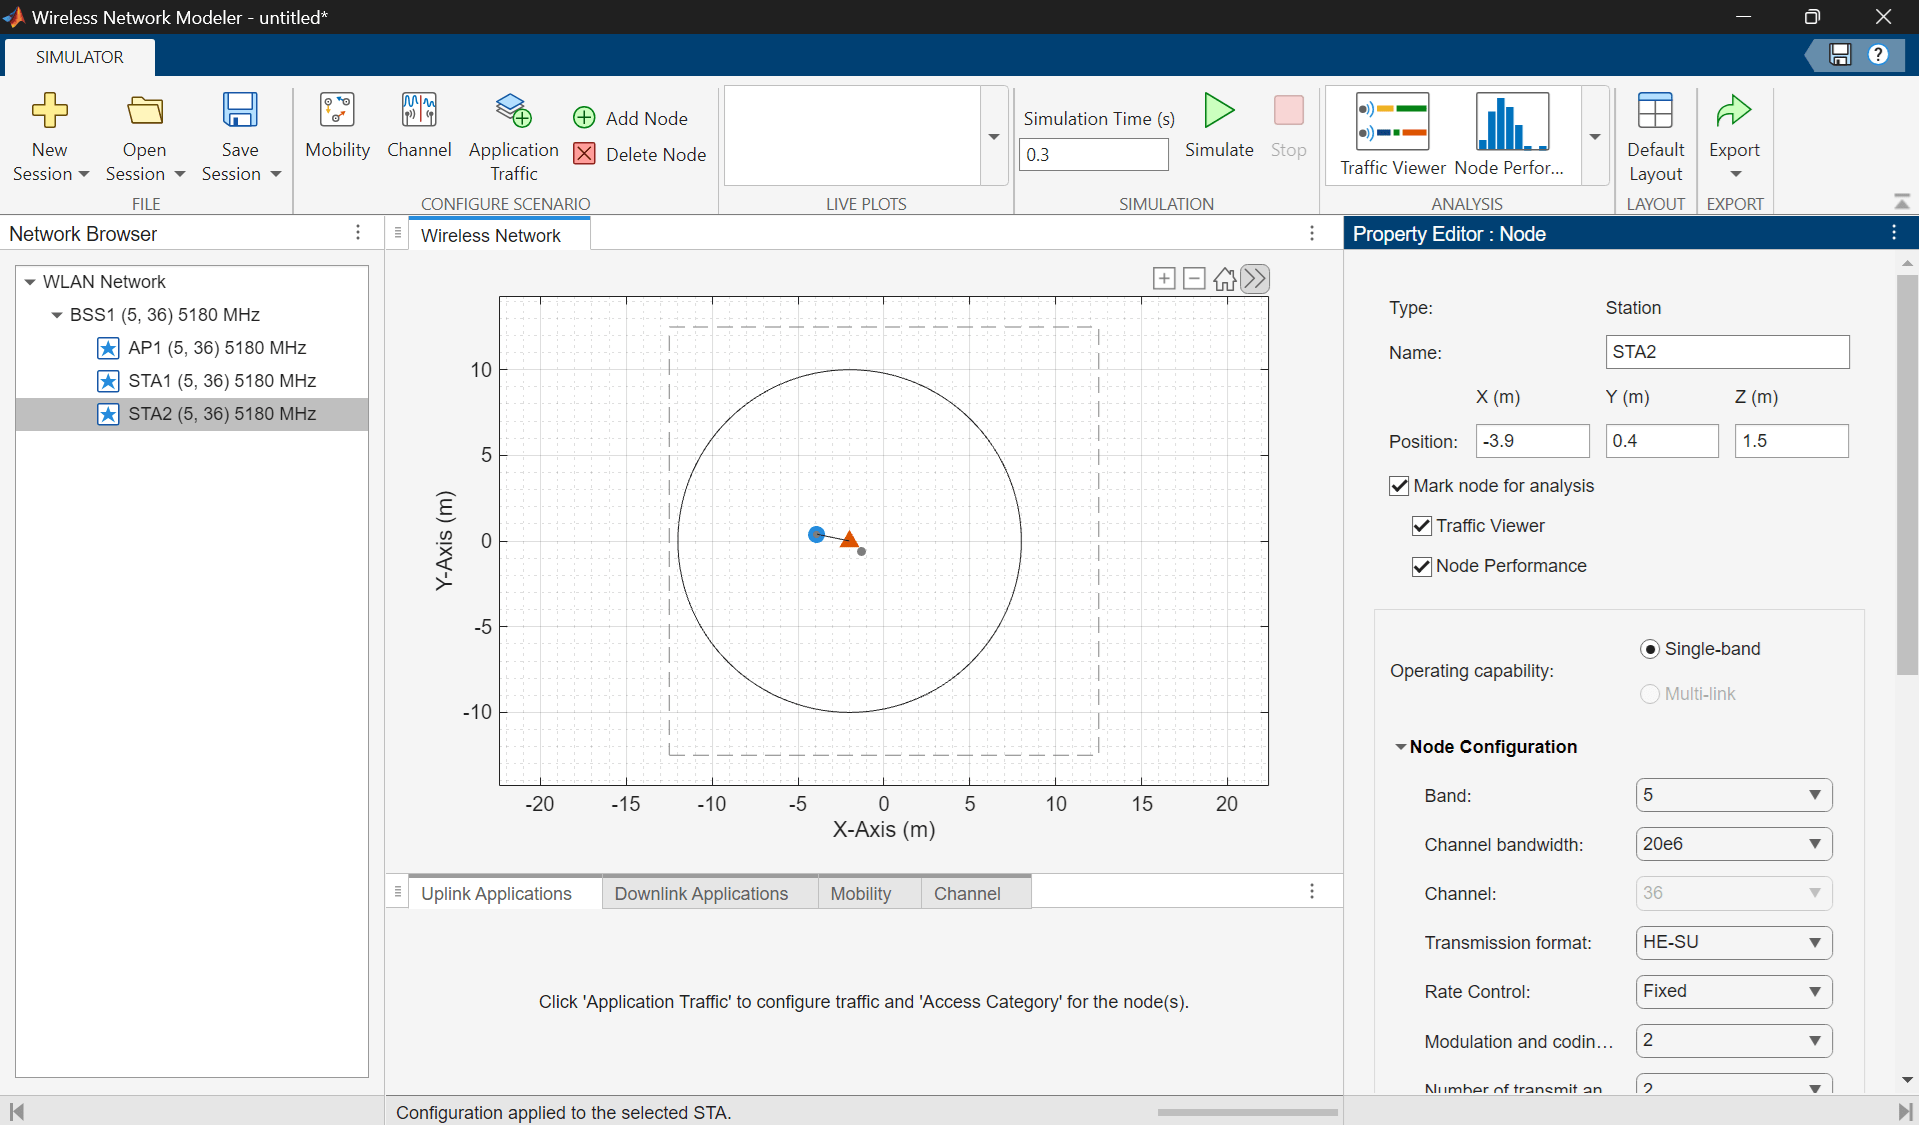Click the Delete Node button
Viewport: 1919px width, 1125px height.
click(640, 154)
